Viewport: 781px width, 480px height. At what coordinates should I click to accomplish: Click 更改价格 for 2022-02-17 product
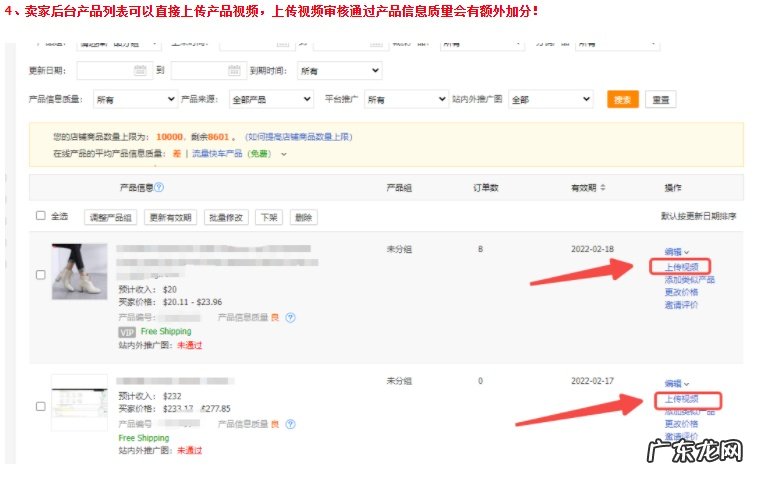[681, 424]
